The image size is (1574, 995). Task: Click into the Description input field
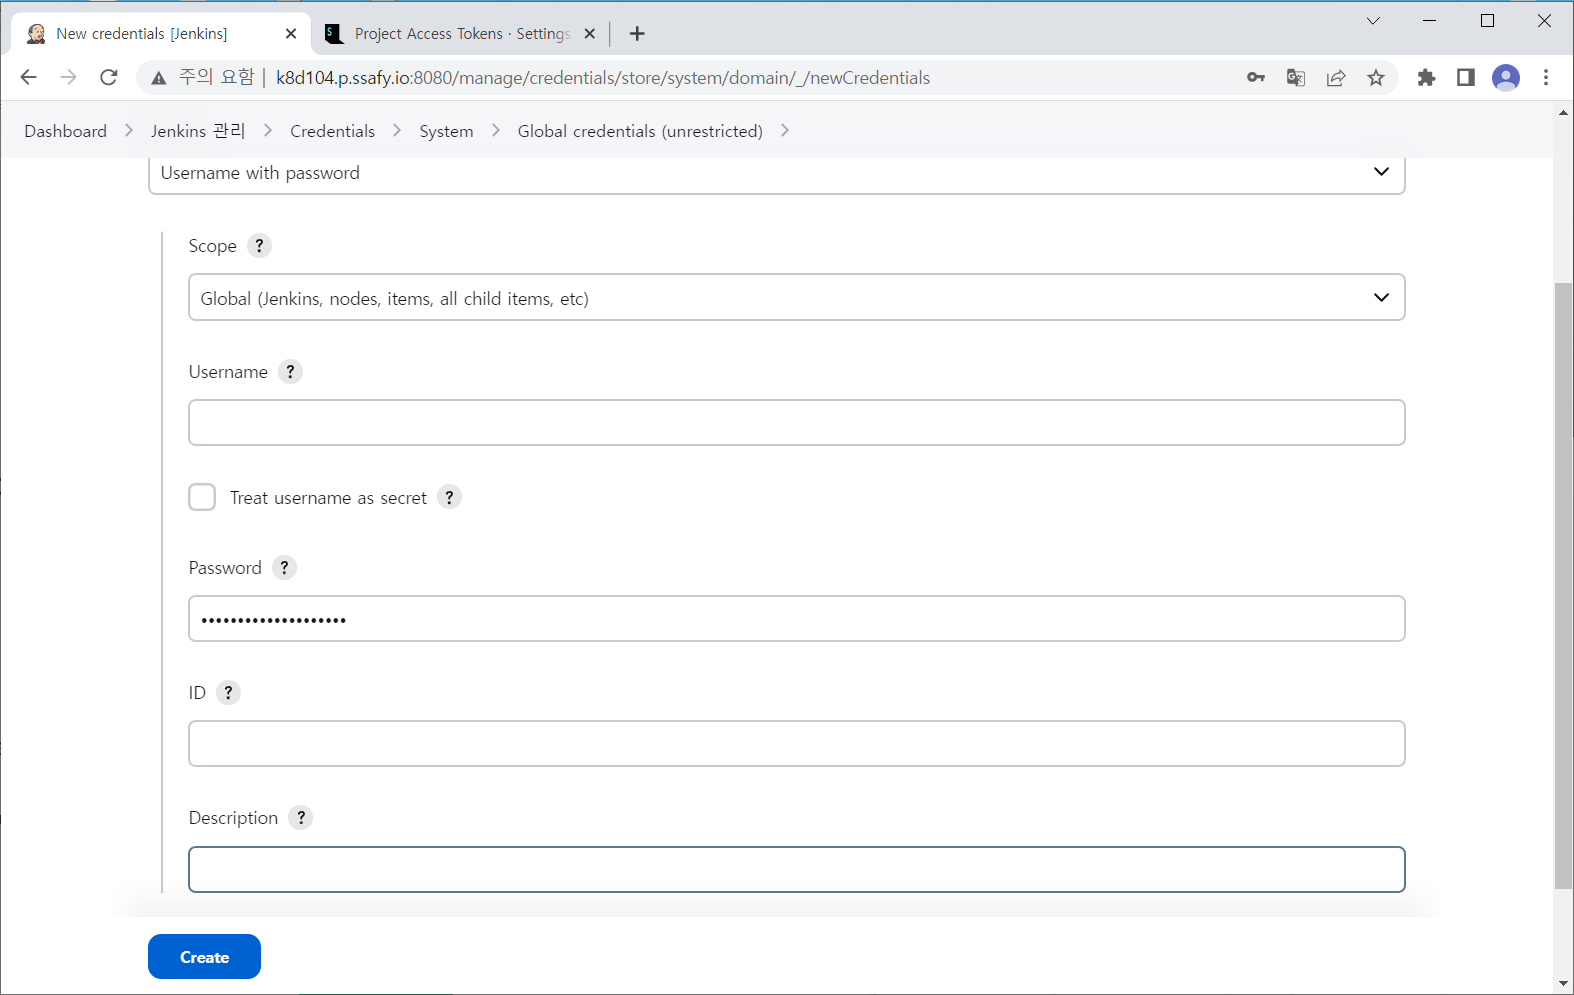click(x=797, y=870)
